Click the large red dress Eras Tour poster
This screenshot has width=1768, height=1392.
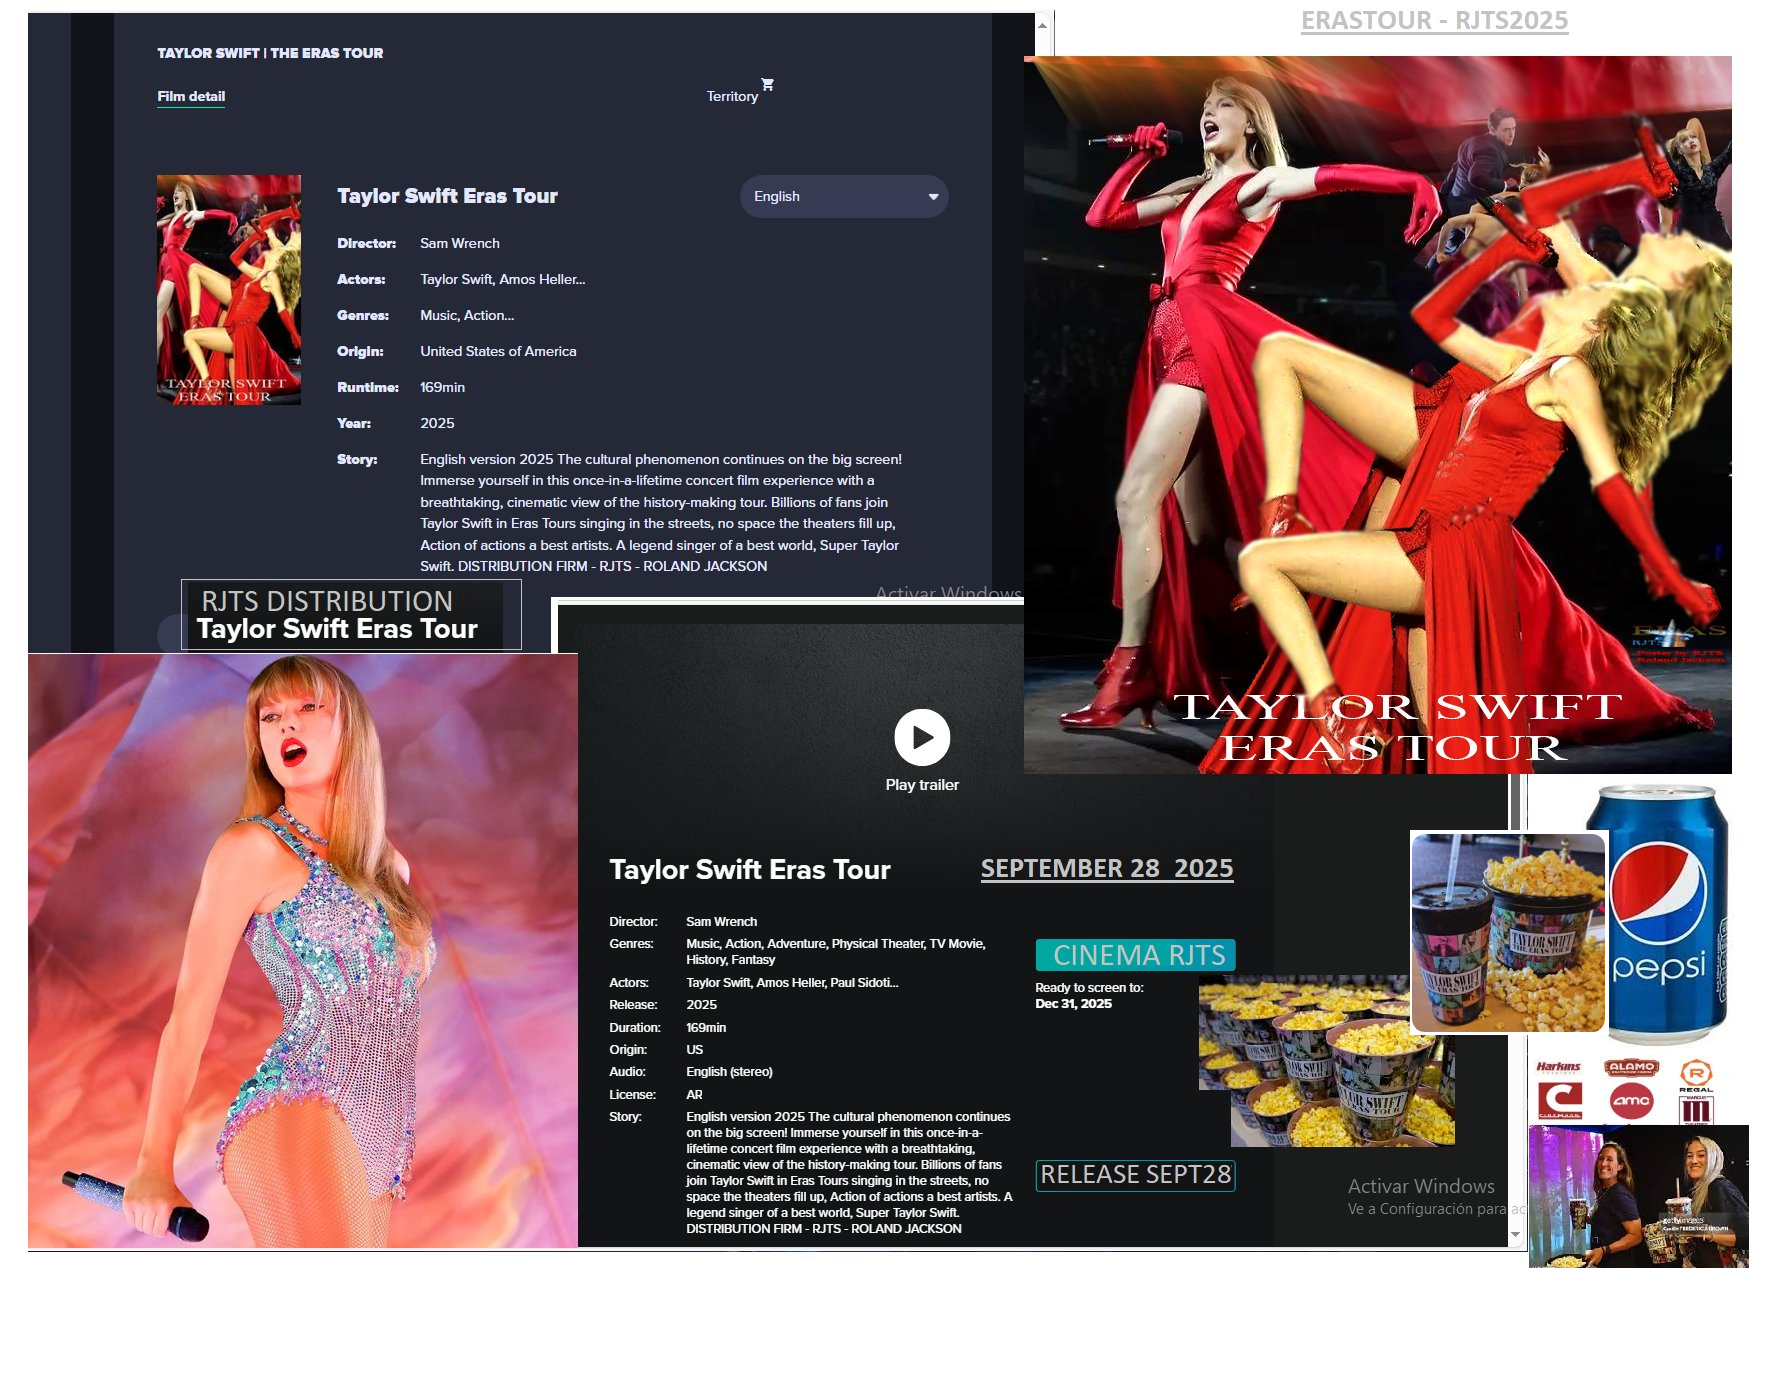[x=1378, y=414]
